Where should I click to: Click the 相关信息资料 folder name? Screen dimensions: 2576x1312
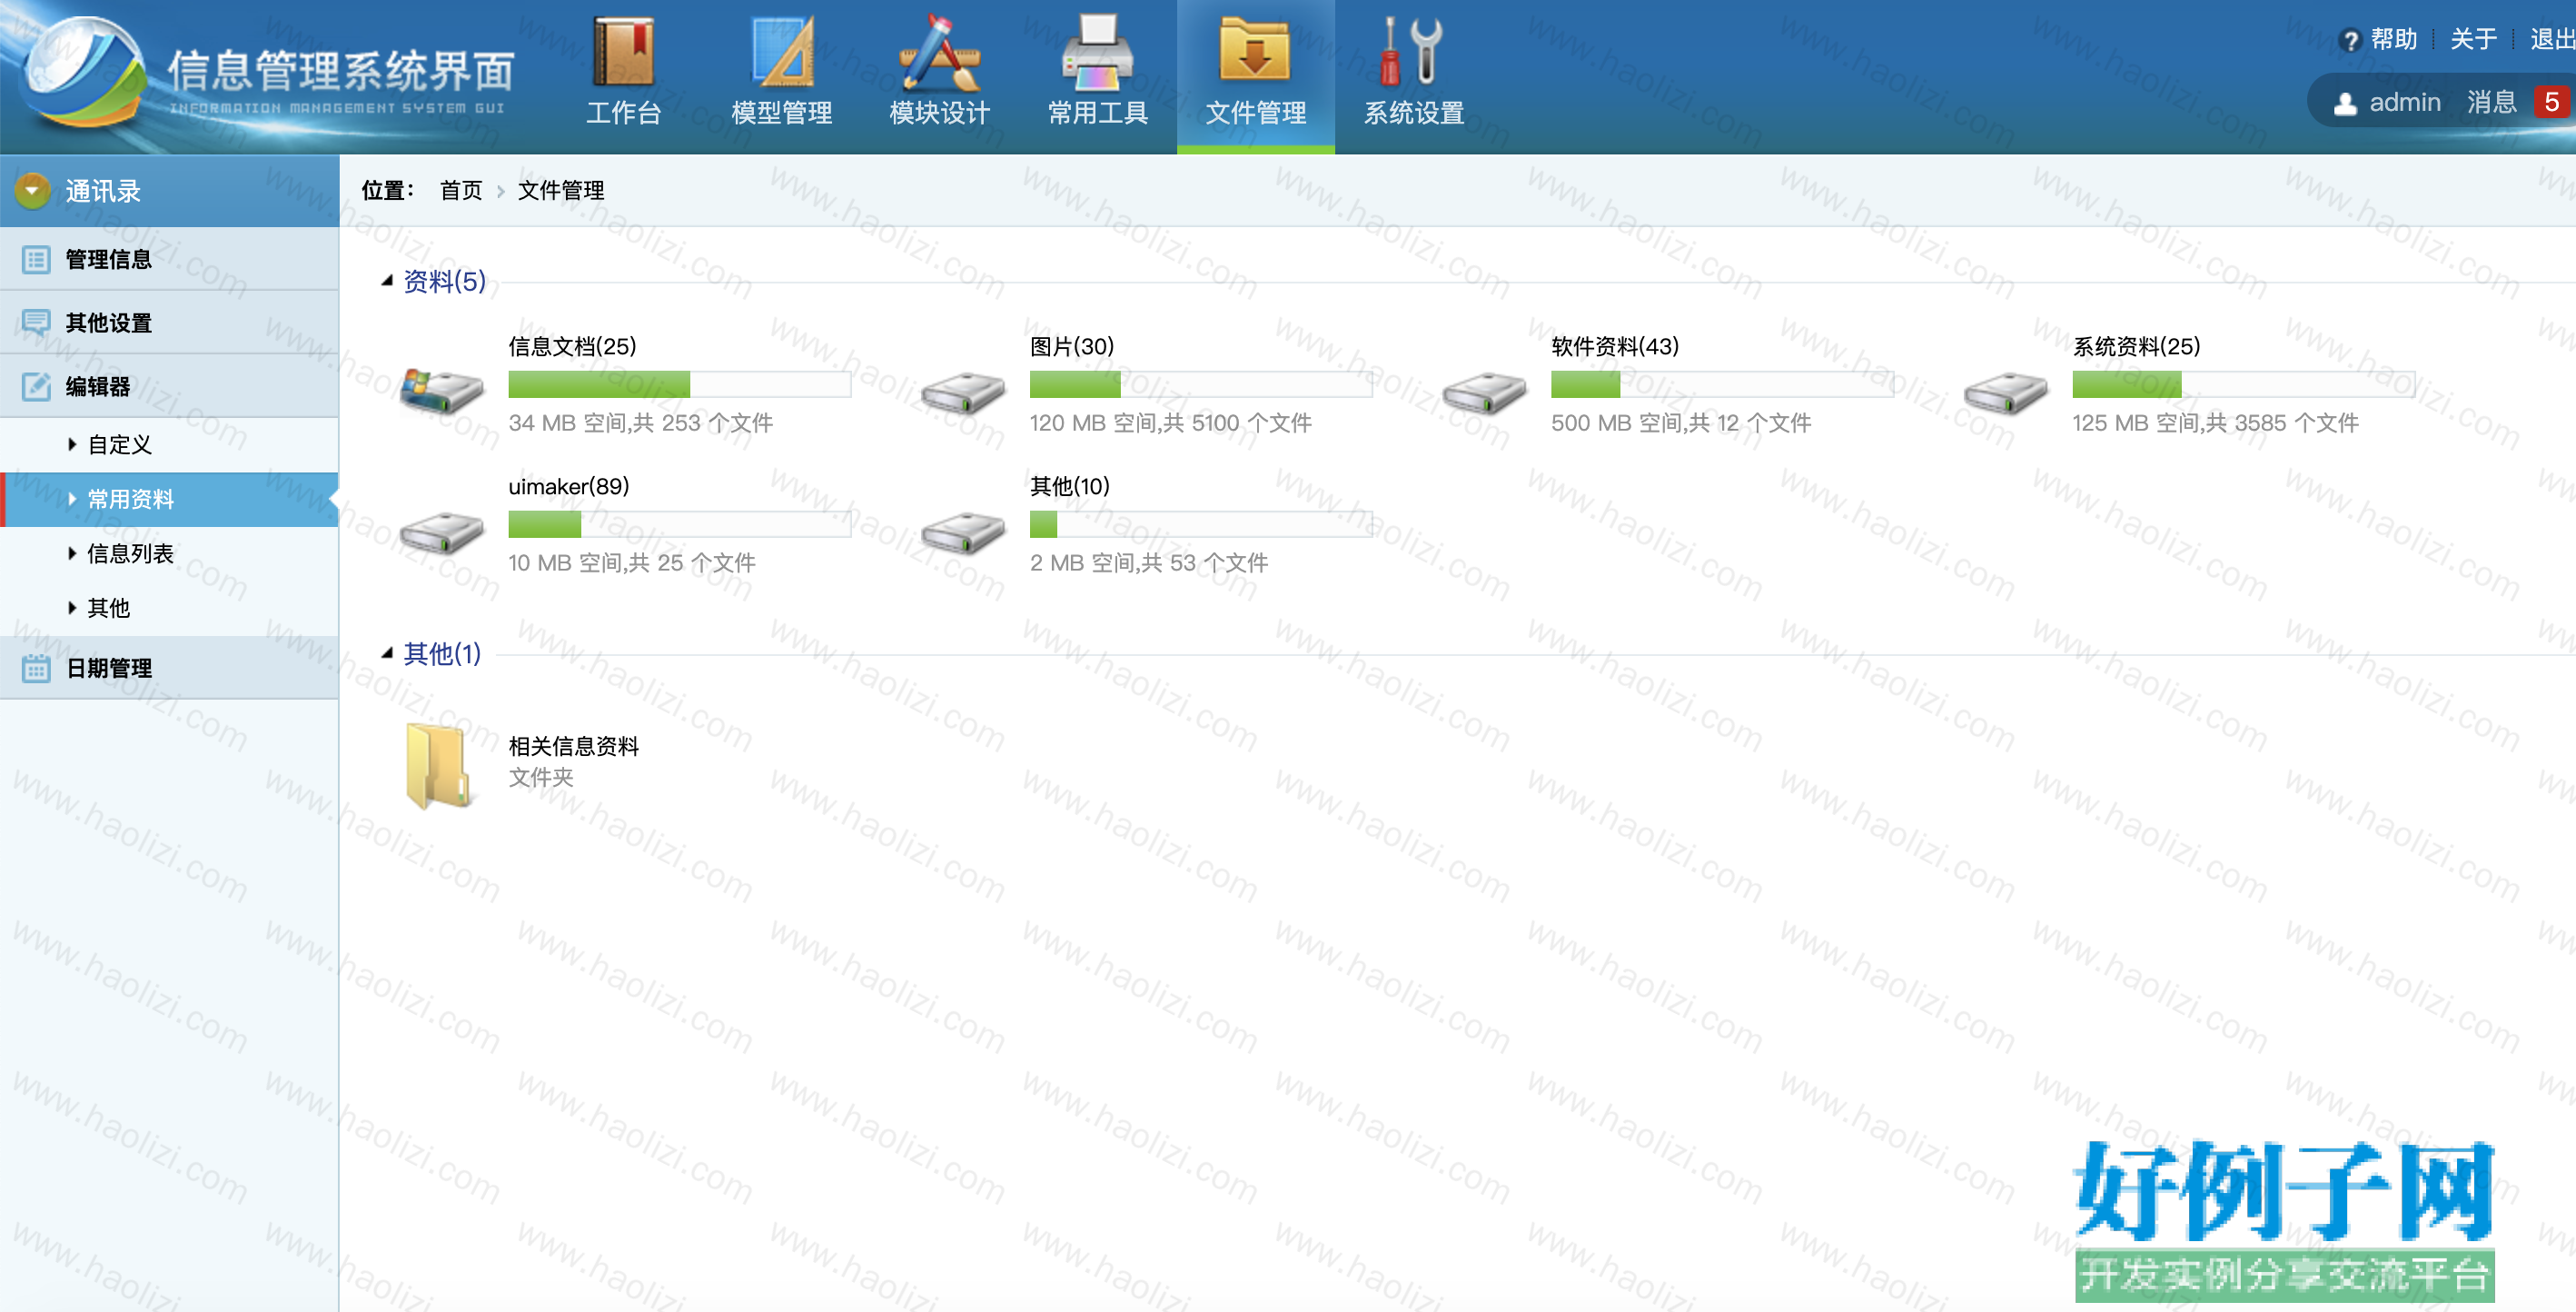pos(574,746)
